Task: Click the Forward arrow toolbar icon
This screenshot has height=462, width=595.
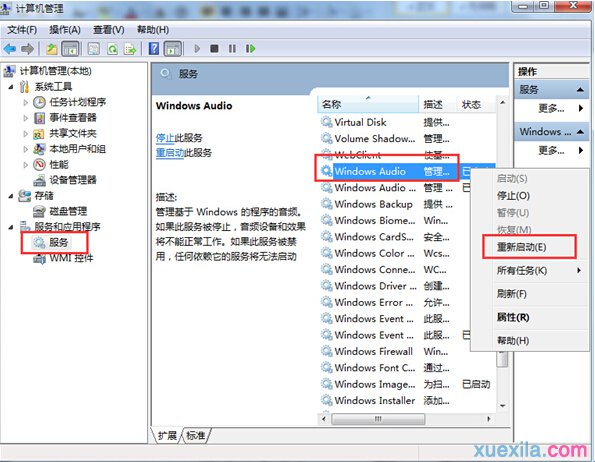Action: (x=27, y=49)
